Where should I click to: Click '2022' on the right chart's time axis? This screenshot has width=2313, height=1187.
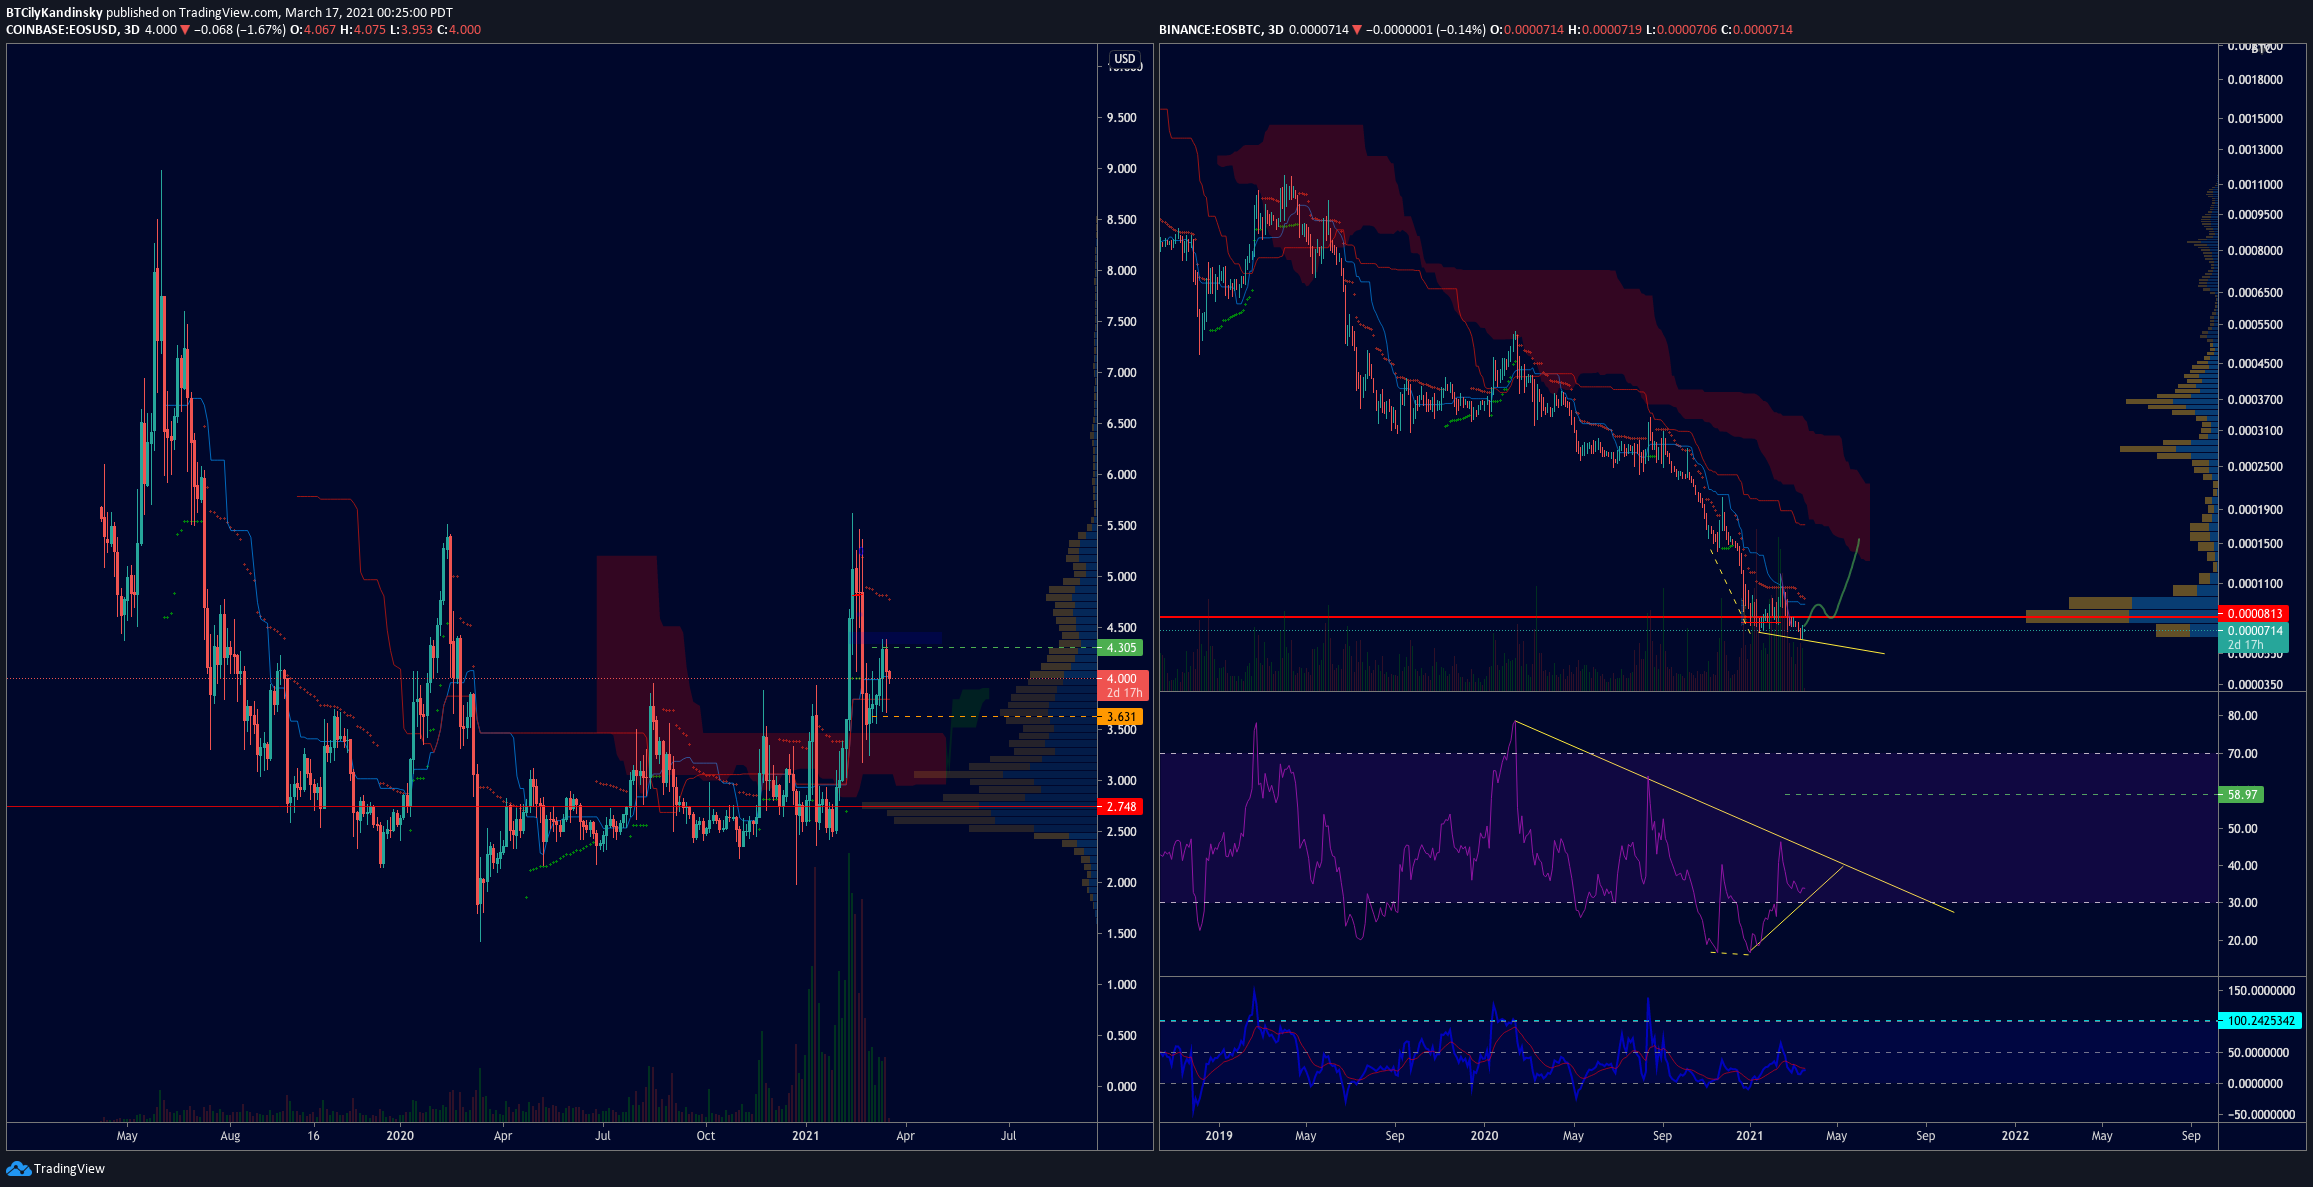click(2015, 1136)
